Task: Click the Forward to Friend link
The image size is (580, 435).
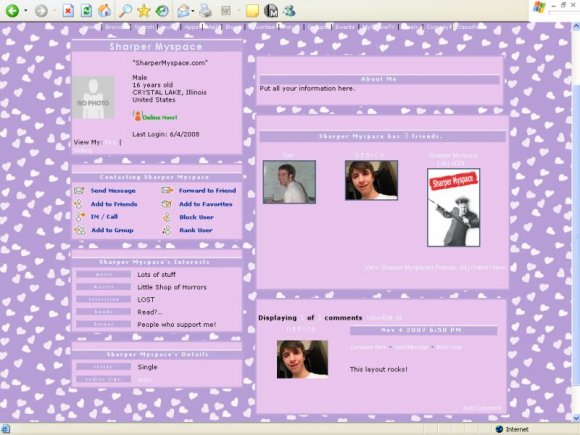Action: pos(208,190)
